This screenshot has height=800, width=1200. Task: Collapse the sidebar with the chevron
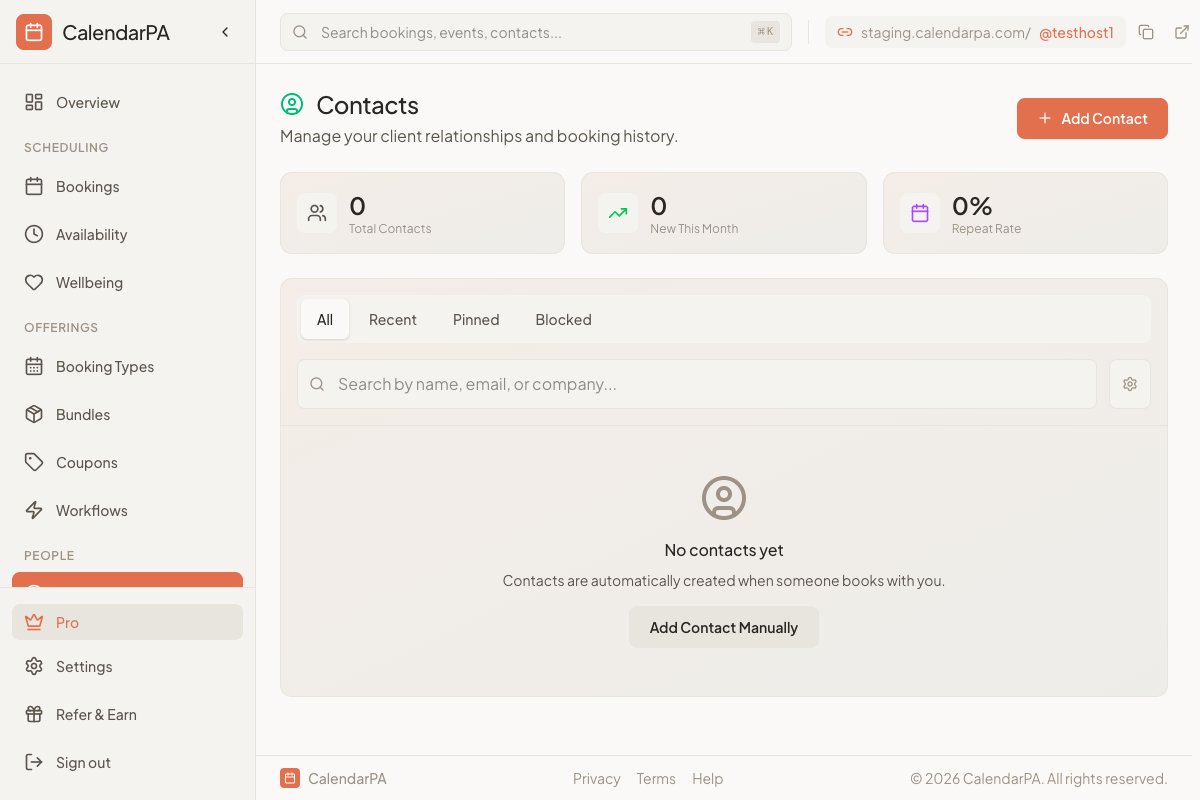point(225,31)
